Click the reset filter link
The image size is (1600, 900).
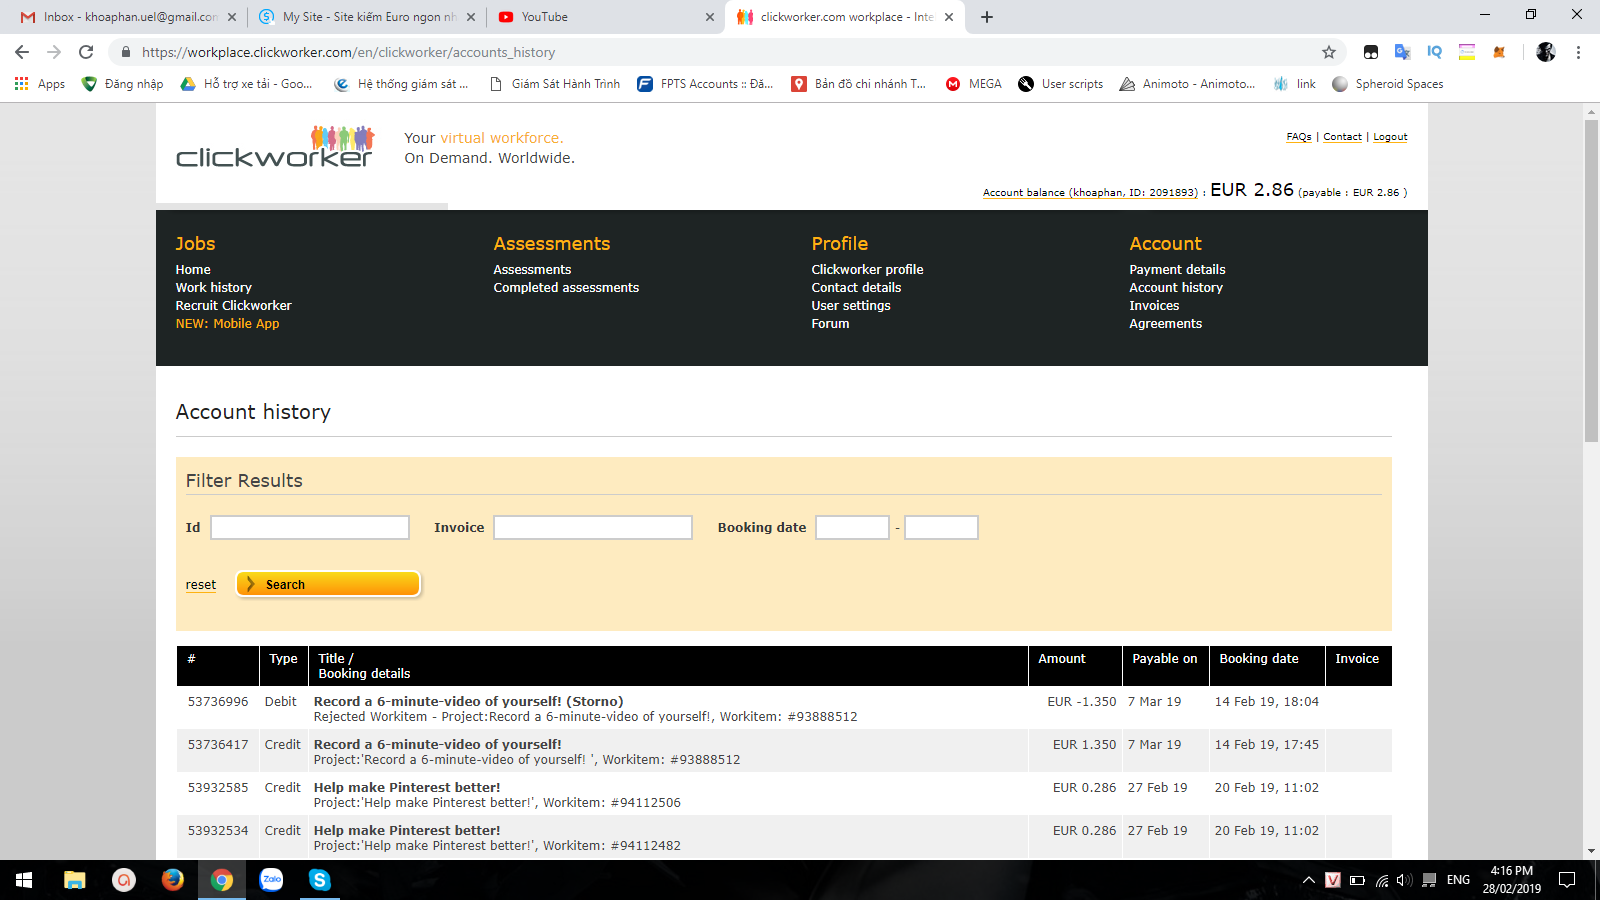200,585
